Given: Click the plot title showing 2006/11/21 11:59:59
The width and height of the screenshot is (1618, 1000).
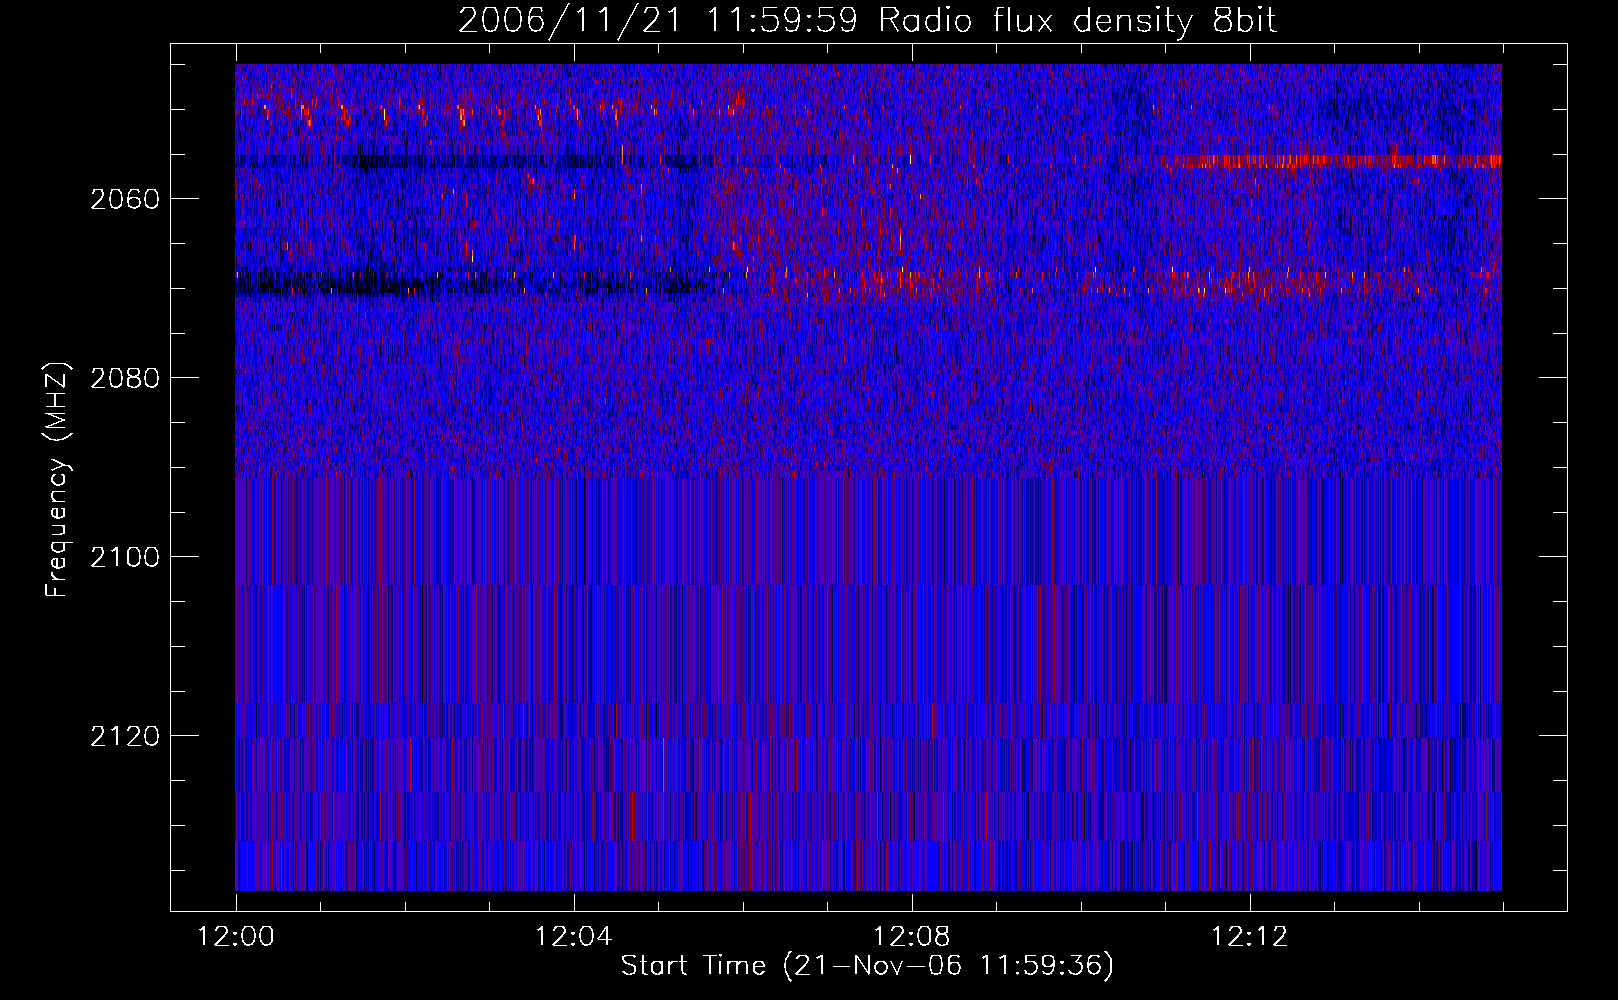Looking at the screenshot, I should pos(867,21).
